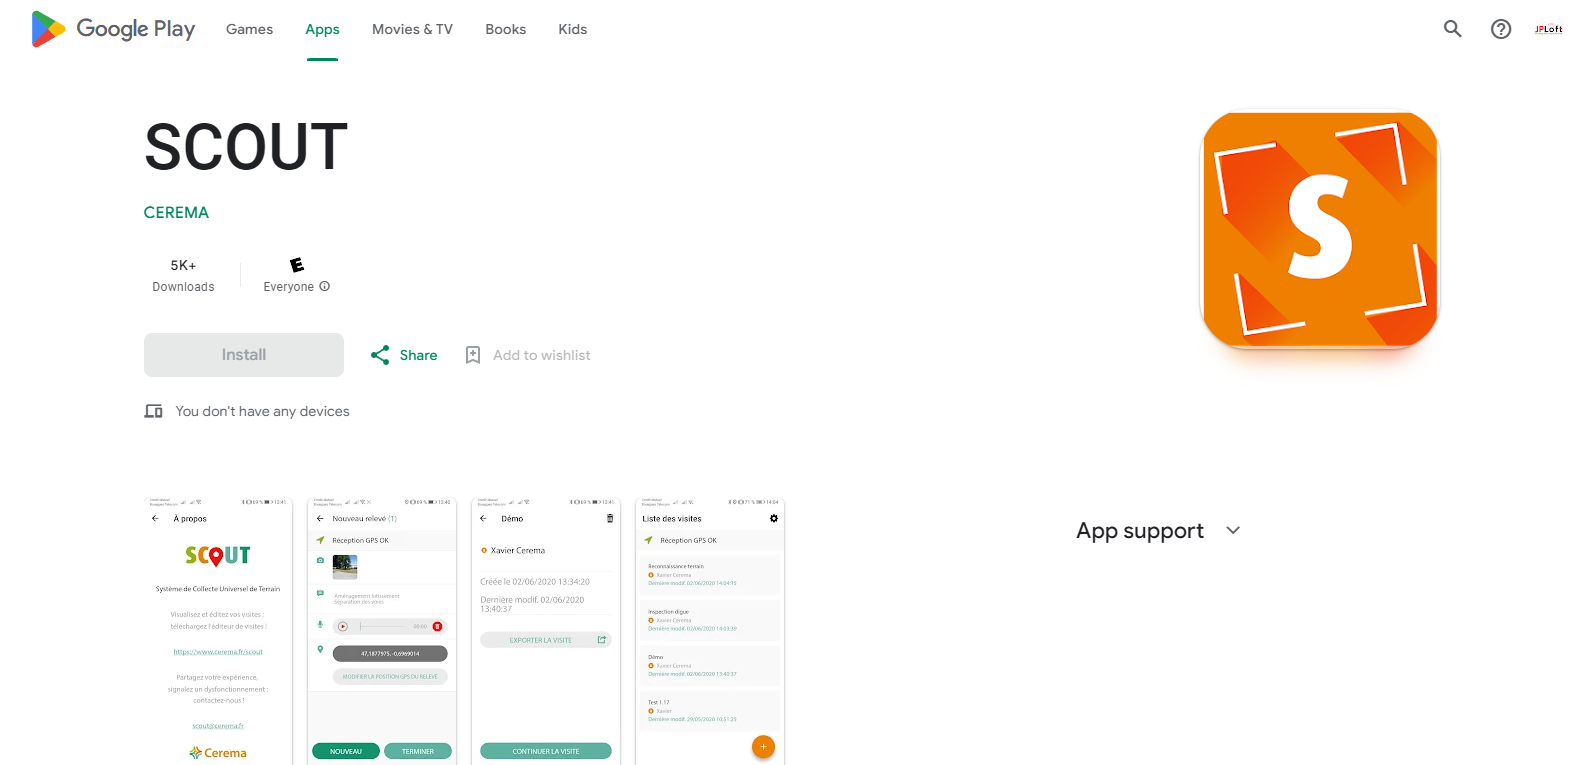This screenshot has width=1580, height=765.
Task: Click the 5K+ Downloads text
Action: [183, 275]
